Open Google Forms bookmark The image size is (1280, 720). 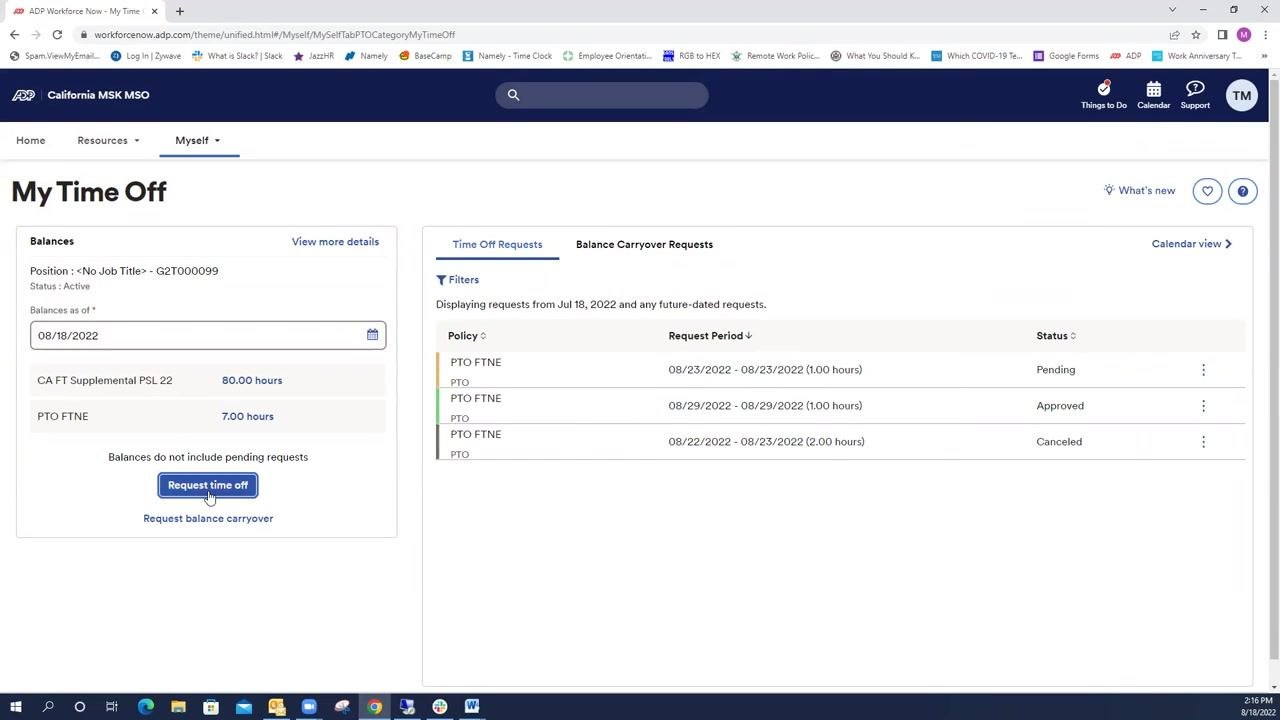coord(1065,56)
